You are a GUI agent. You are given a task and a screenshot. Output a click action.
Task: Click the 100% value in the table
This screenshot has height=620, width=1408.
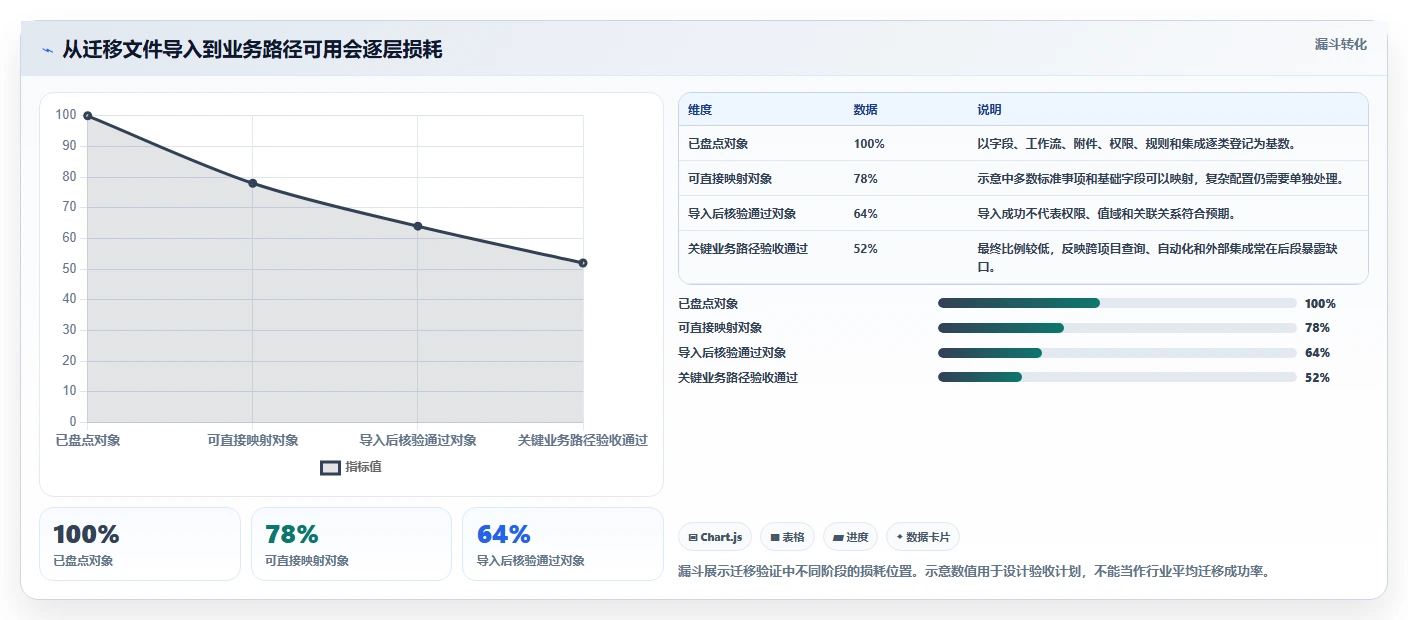coord(869,144)
